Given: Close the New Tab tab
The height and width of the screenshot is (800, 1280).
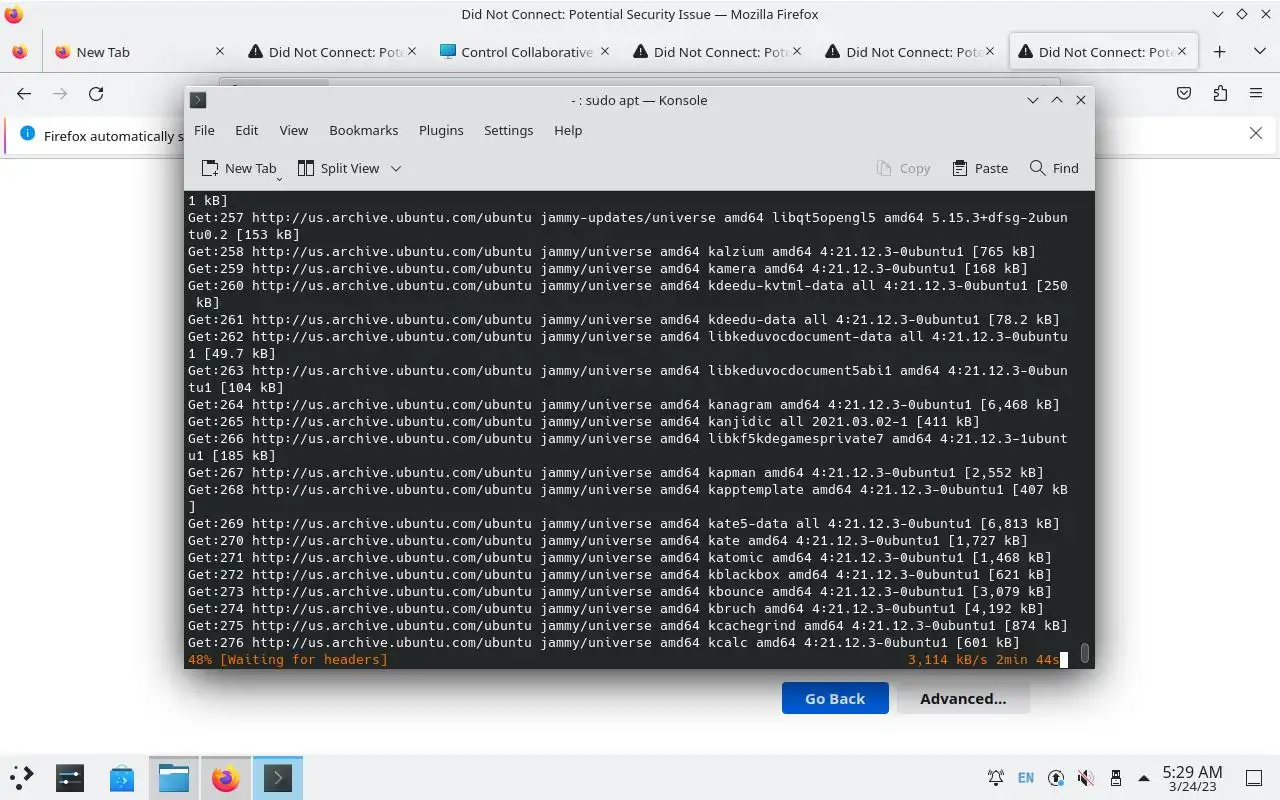Looking at the screenshot, I should [220, 51].
